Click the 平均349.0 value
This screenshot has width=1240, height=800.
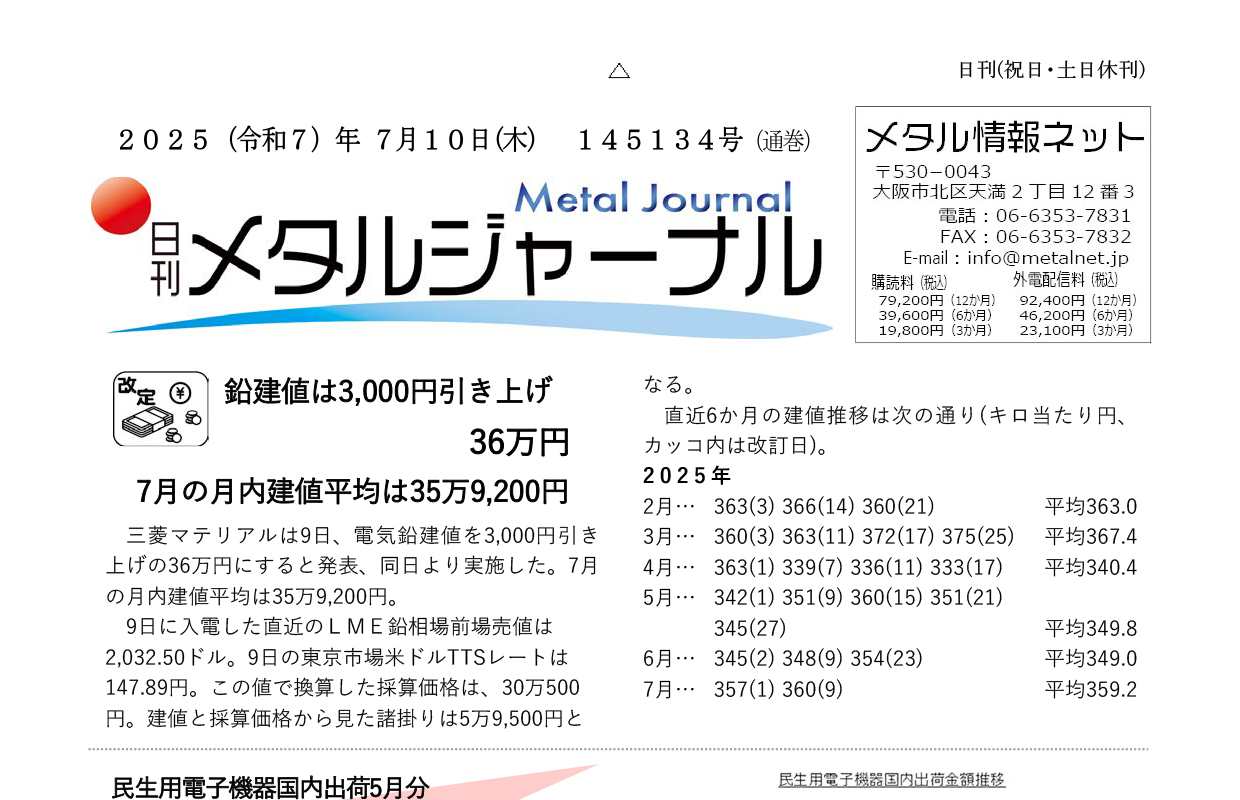pos(1091,659)
